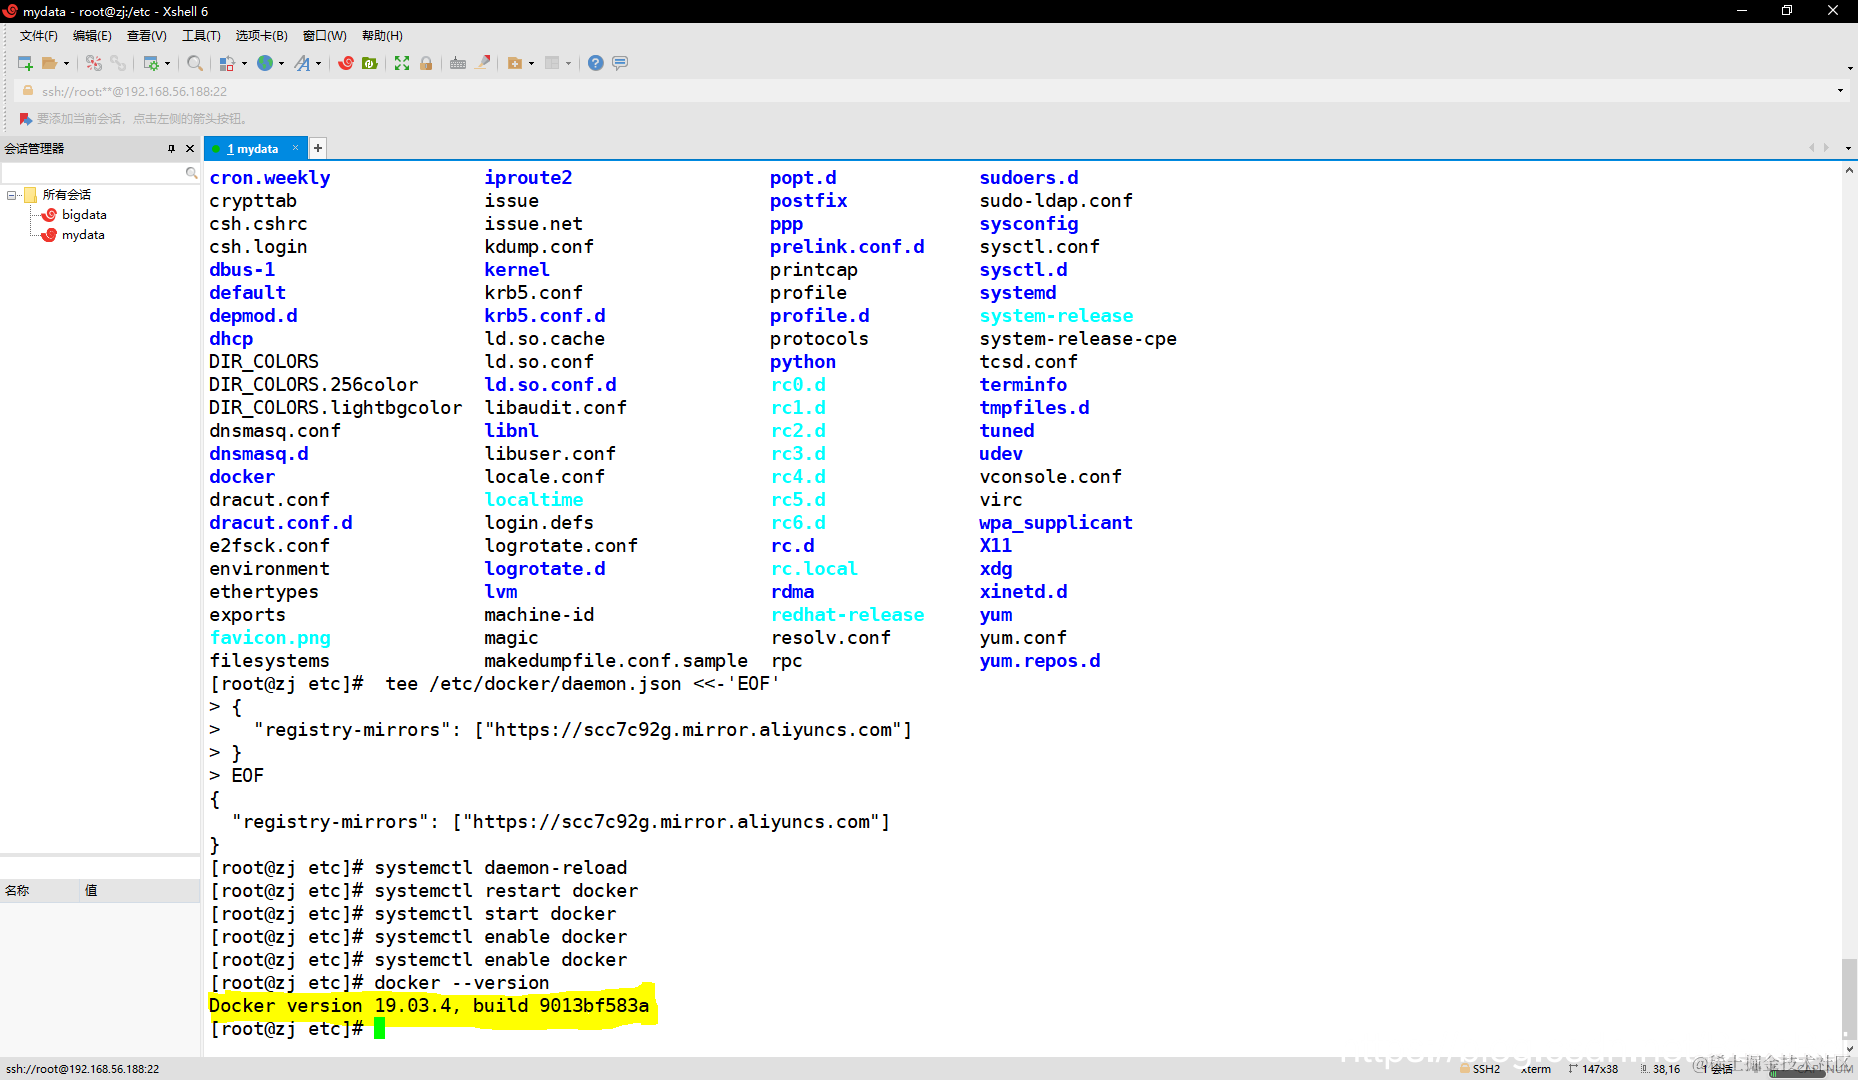Click the tab list dropdown arrow

click(x=1848, y=148)
